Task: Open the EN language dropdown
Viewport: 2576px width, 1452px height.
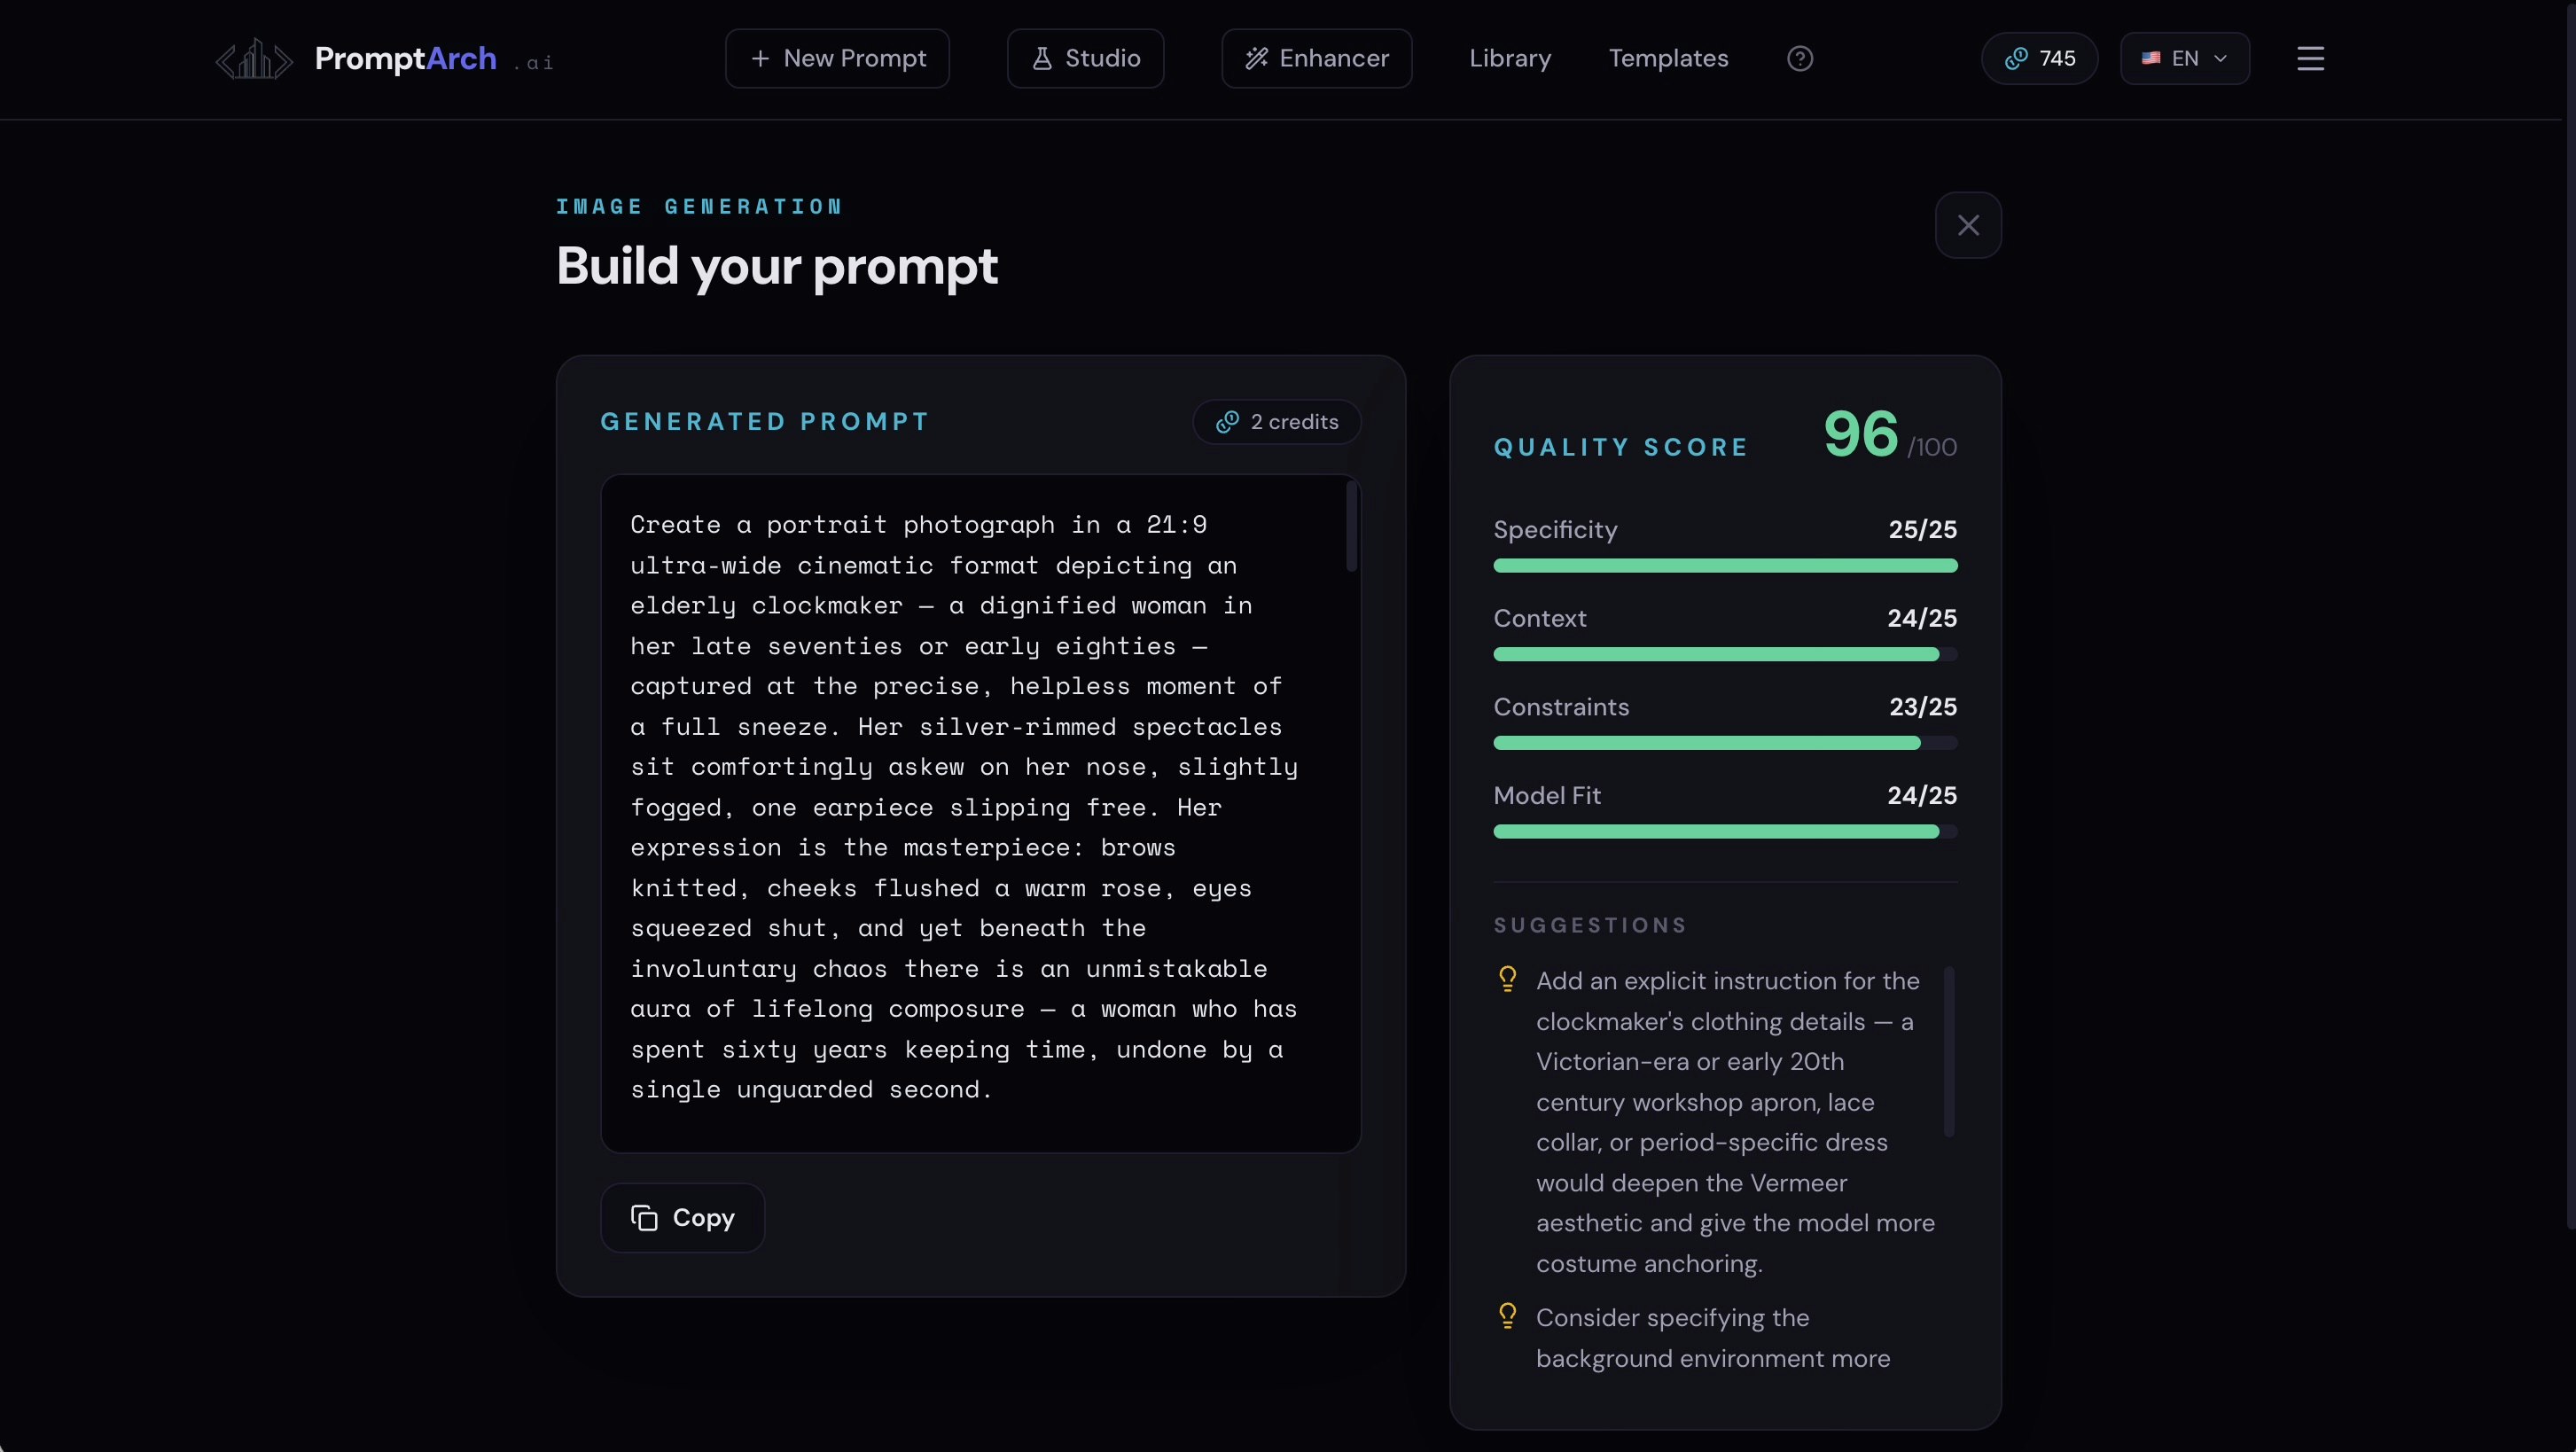Action: 2184,58
